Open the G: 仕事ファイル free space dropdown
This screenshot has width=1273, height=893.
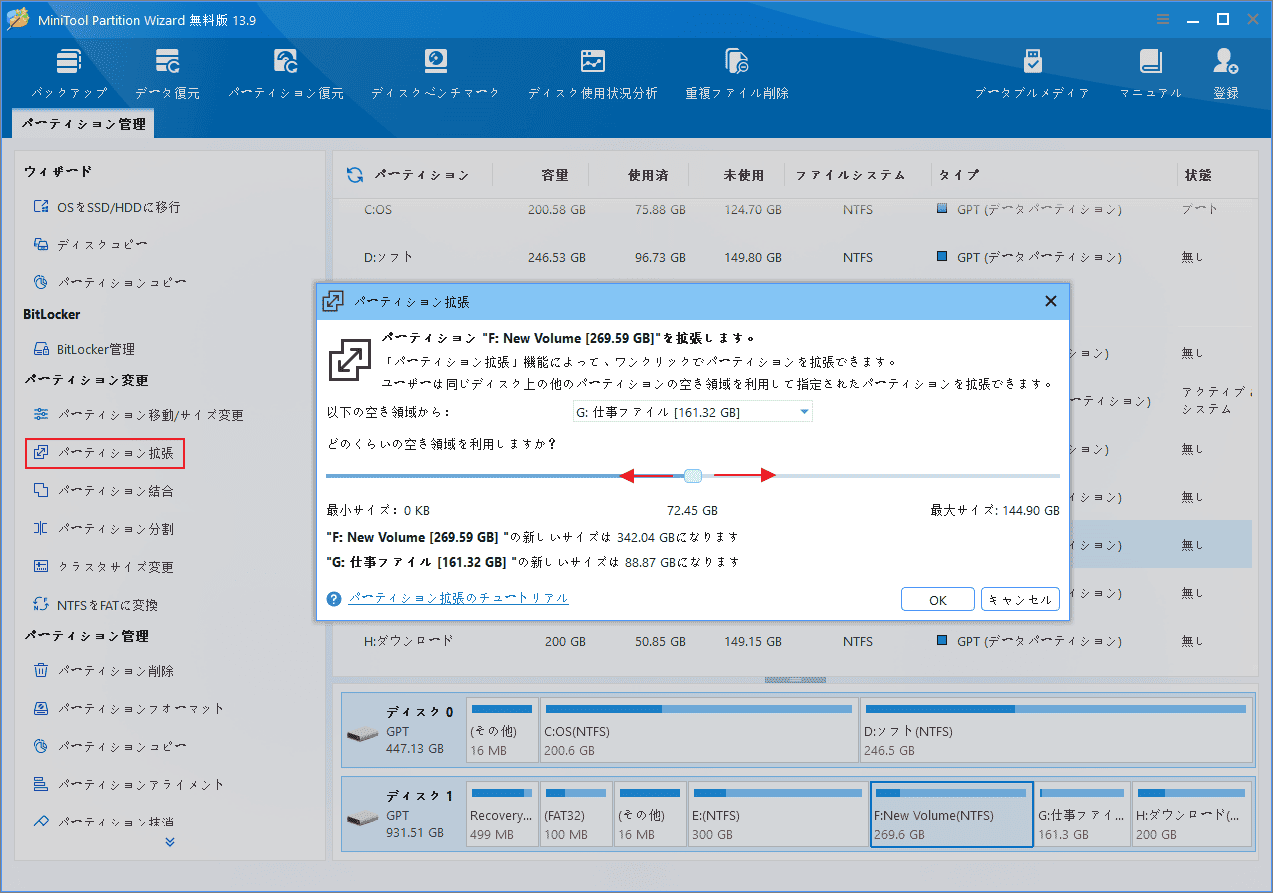point(692,412)
